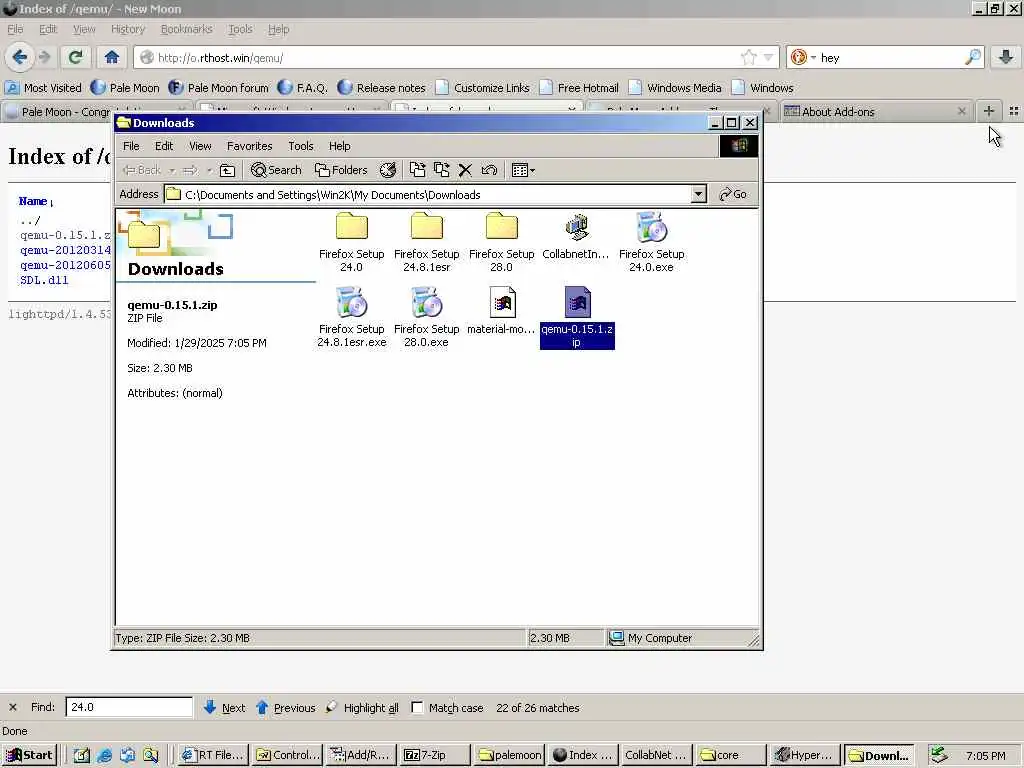Viewport: 1024px width, 768px height.
Task: Open a new browser tab with plus button
Action: click(989, 111)
